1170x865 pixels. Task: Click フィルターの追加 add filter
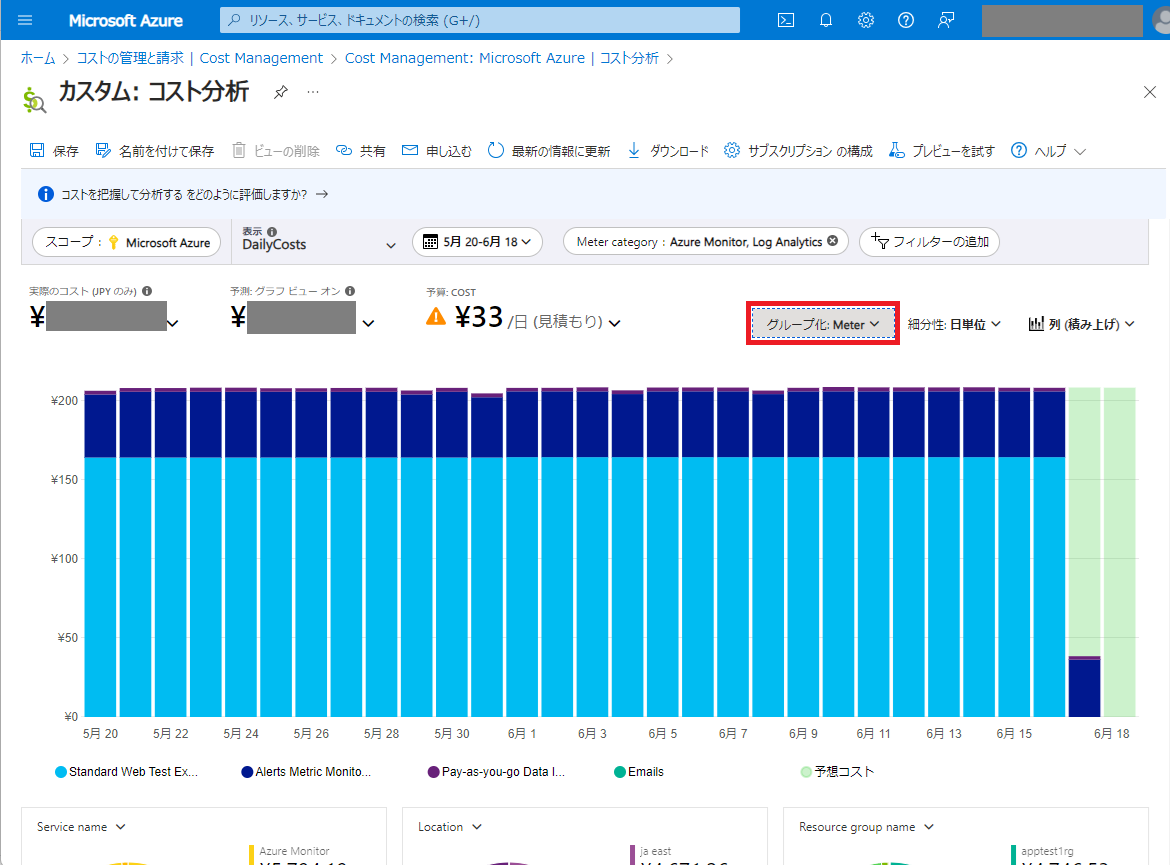(x=929, y=242)
